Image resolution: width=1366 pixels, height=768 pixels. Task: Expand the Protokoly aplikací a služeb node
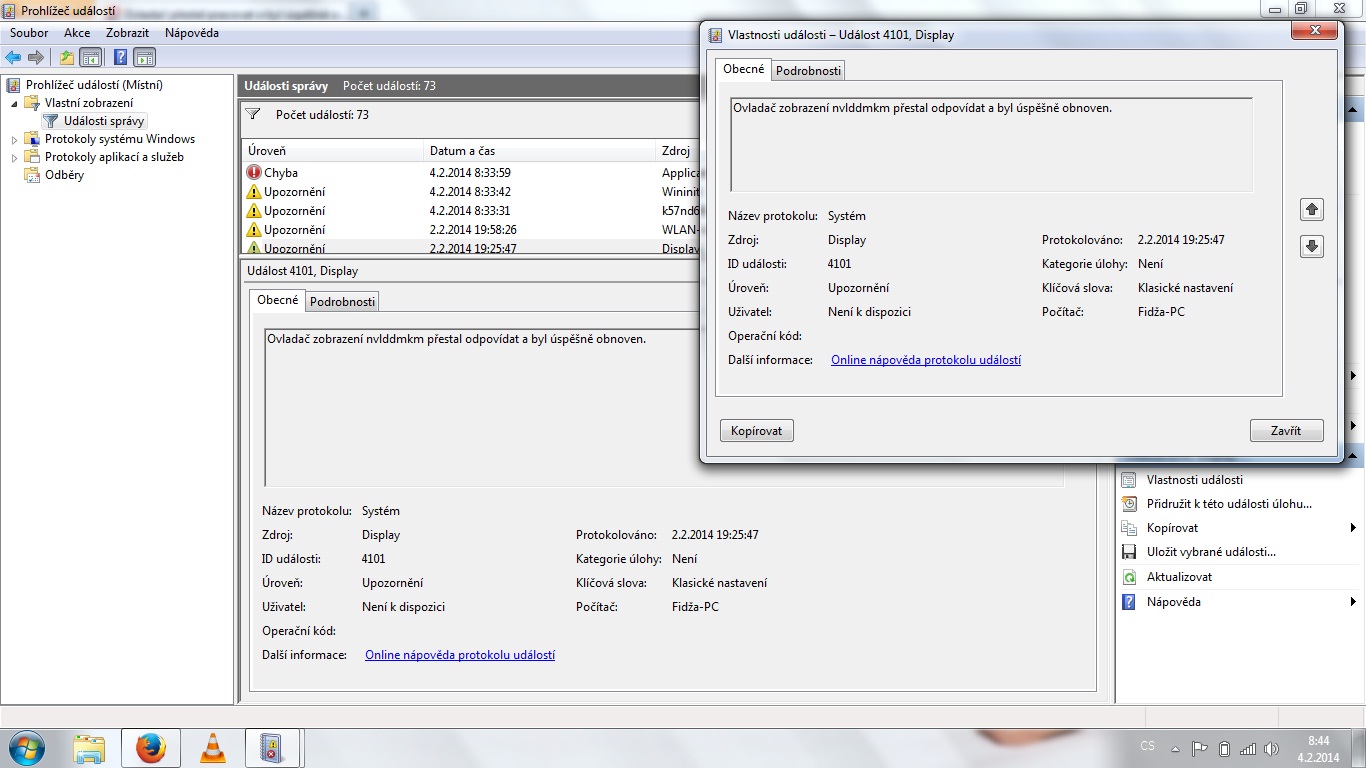click(x=14, y=157)
